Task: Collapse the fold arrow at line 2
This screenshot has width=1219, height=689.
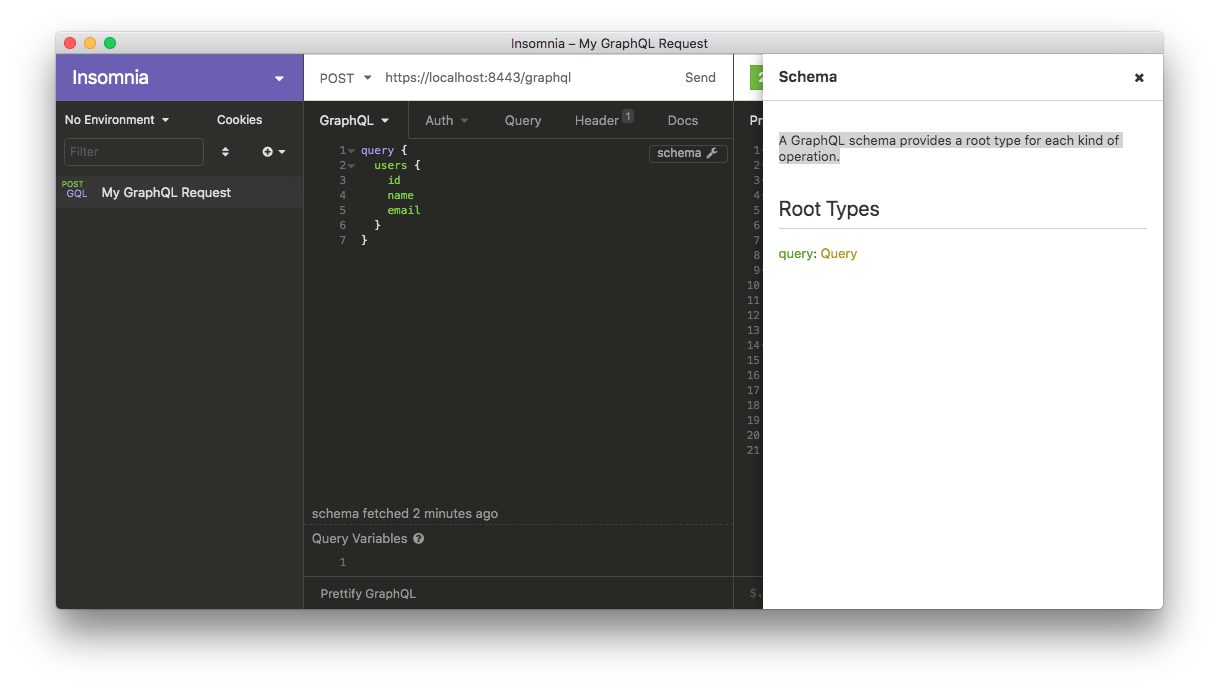Action: (x=351, y=166)
